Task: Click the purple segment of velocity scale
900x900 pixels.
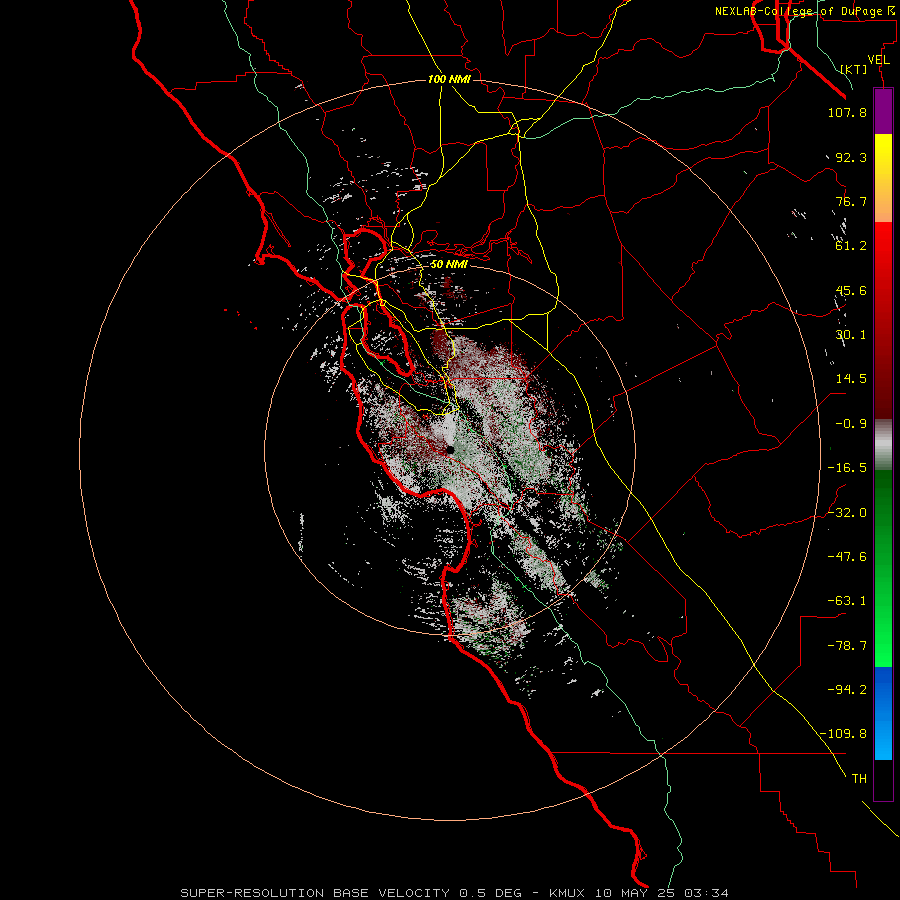Action: point(883,111)
